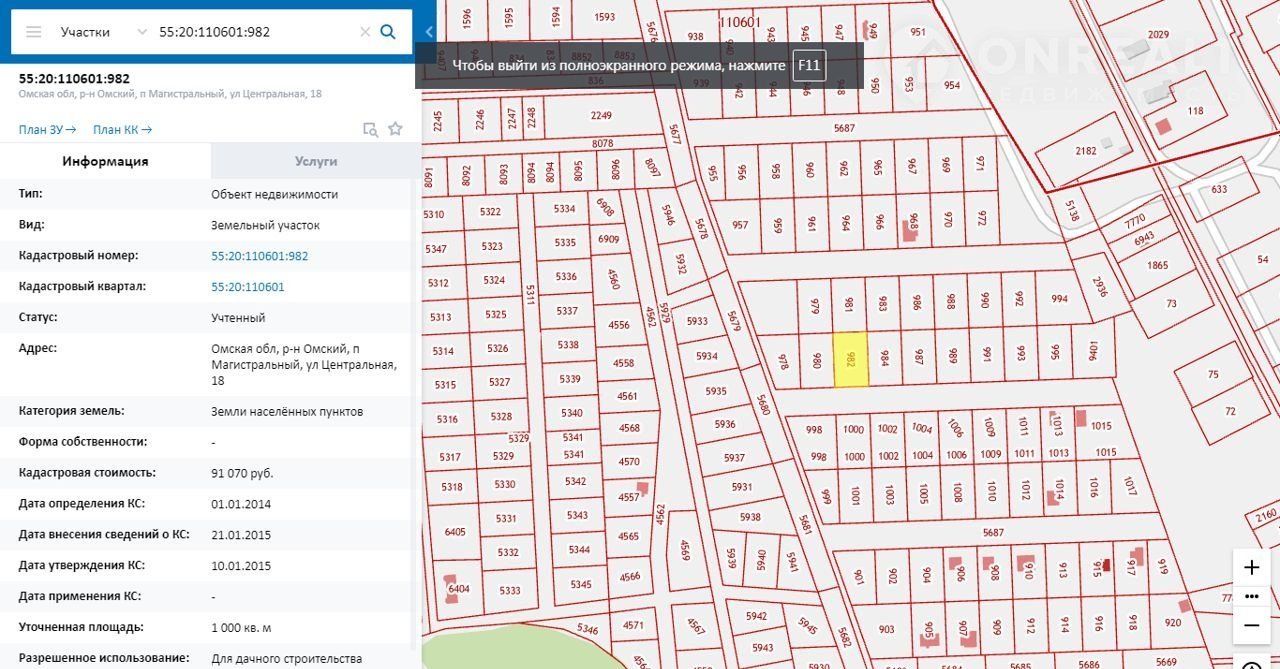Switch to the Информация tab
The width and height of the screenshot is (1280, 669).
[105, 161]
